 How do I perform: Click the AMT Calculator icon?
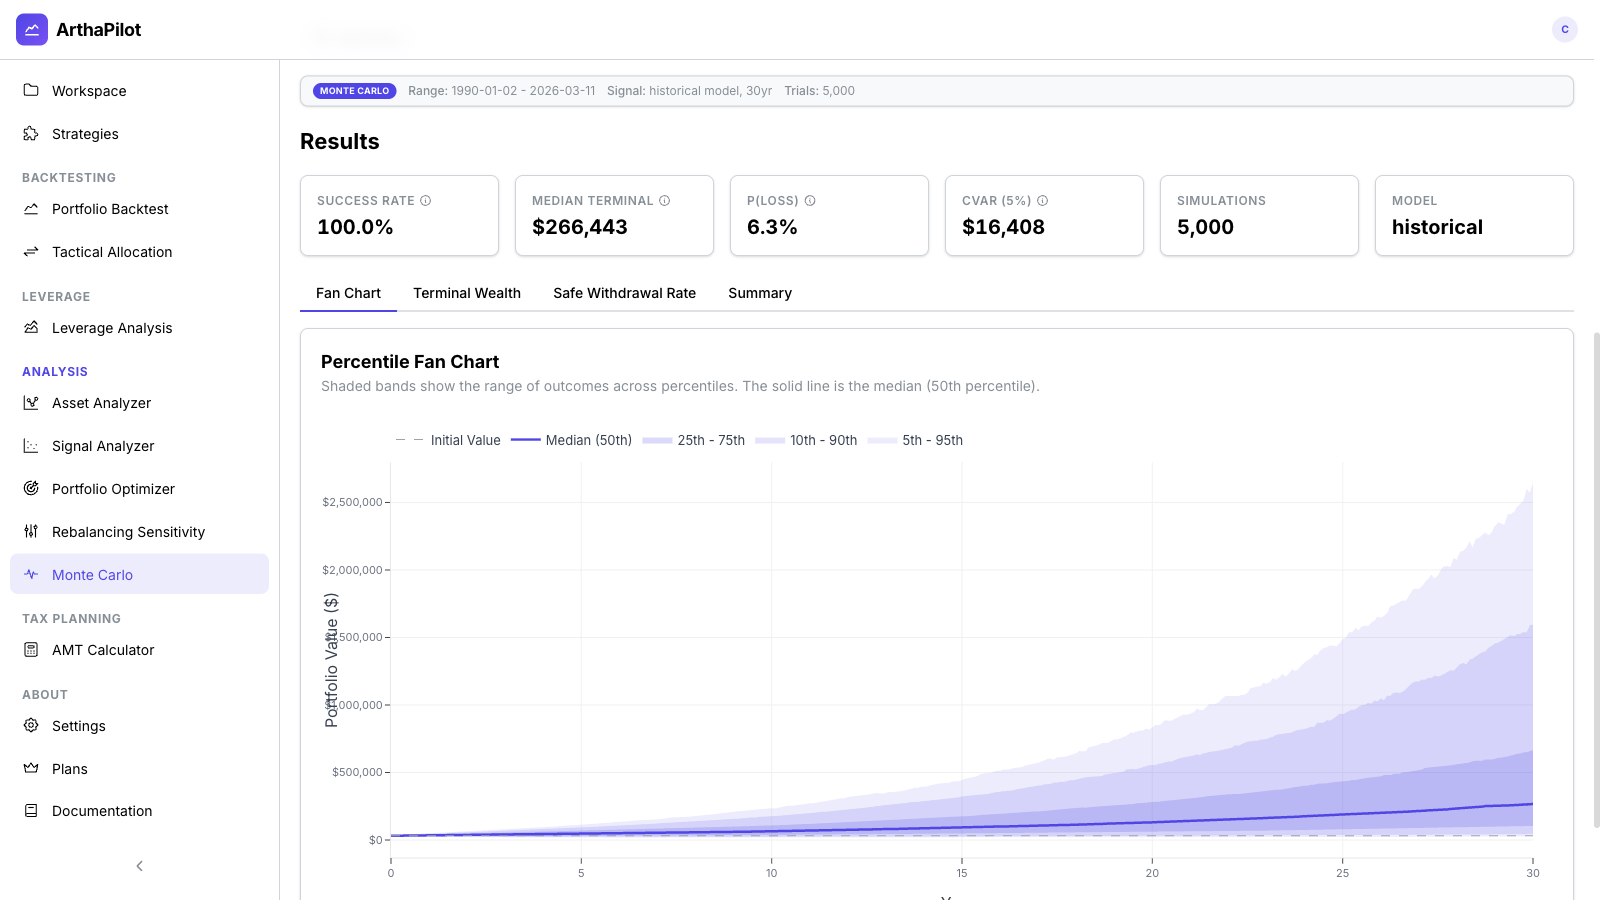pos(31,650)
